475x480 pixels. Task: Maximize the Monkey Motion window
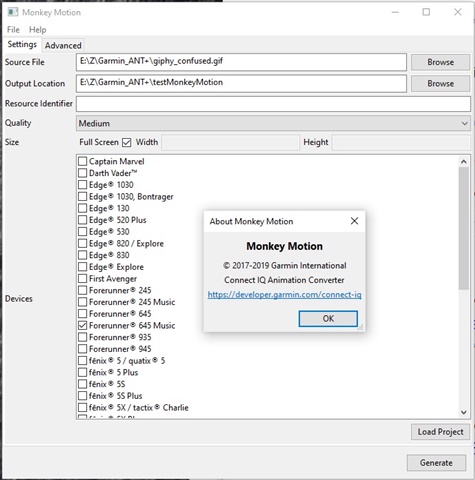pos(426,12)
